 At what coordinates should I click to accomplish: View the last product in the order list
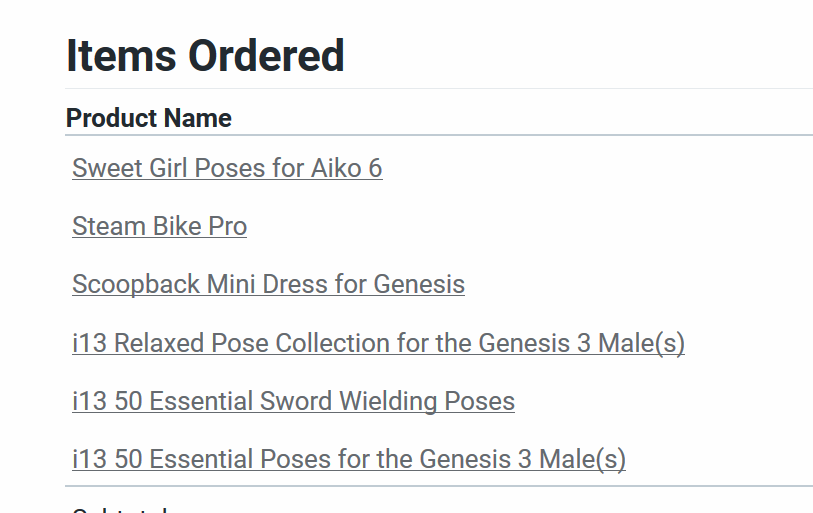pyautogui.click(x=349, y=460)
